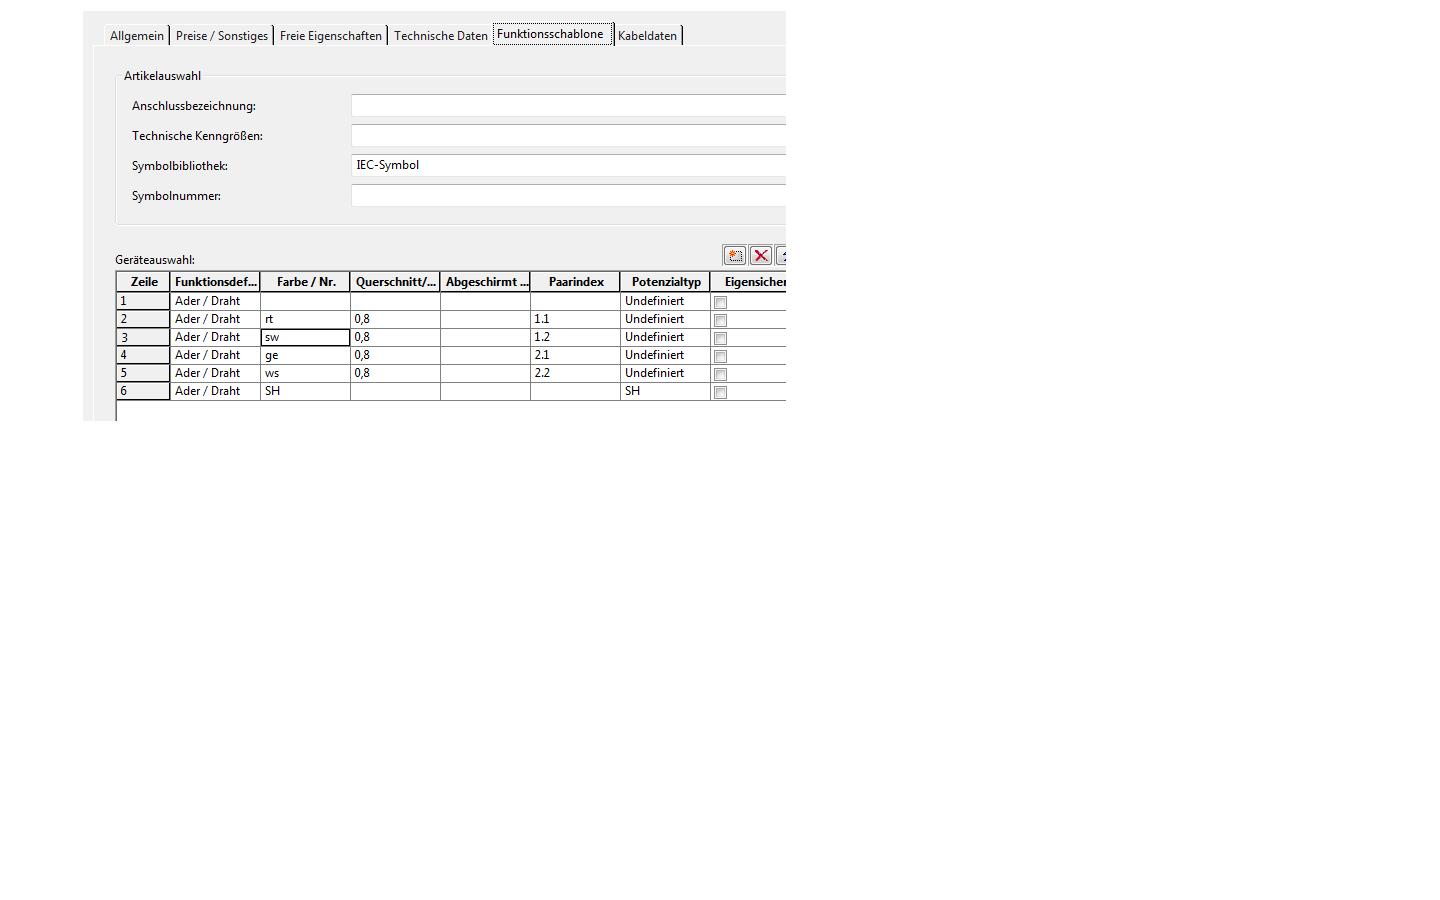Click Paarindex cell '1.1'
Viewport: 1440px width, 900px height.
pos(575,319)
